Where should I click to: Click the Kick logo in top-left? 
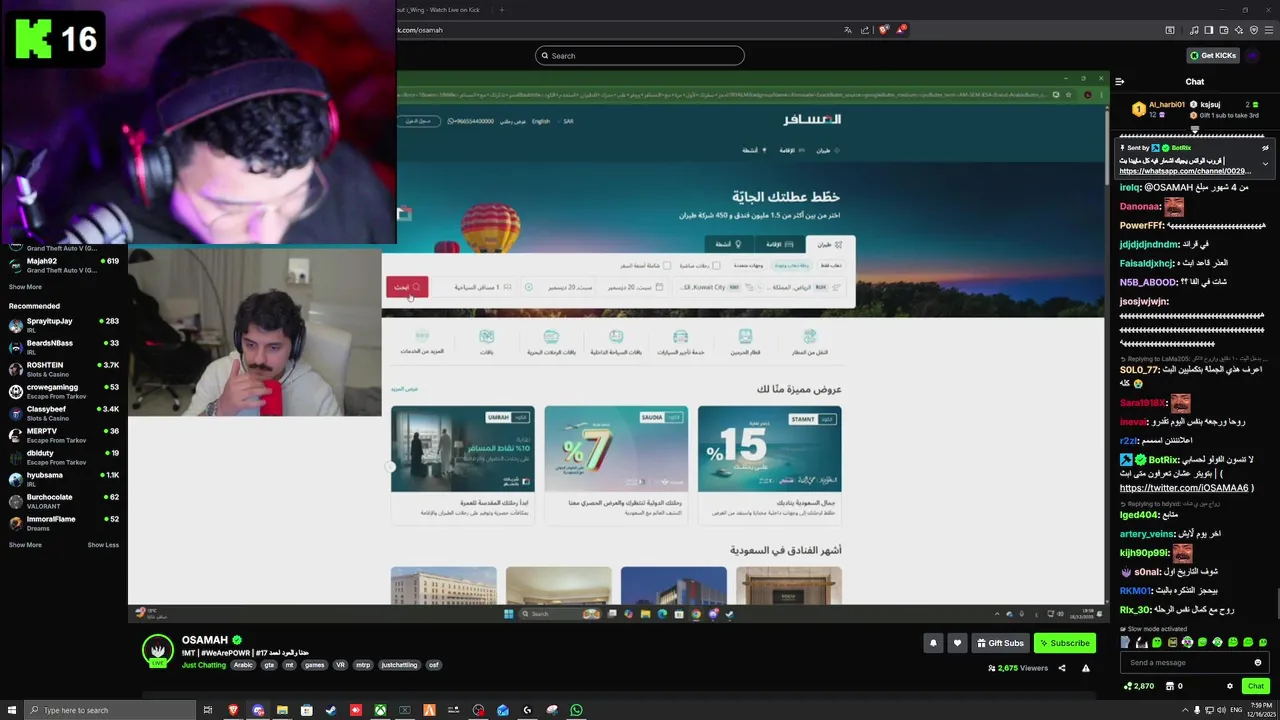tap(34, 39)
